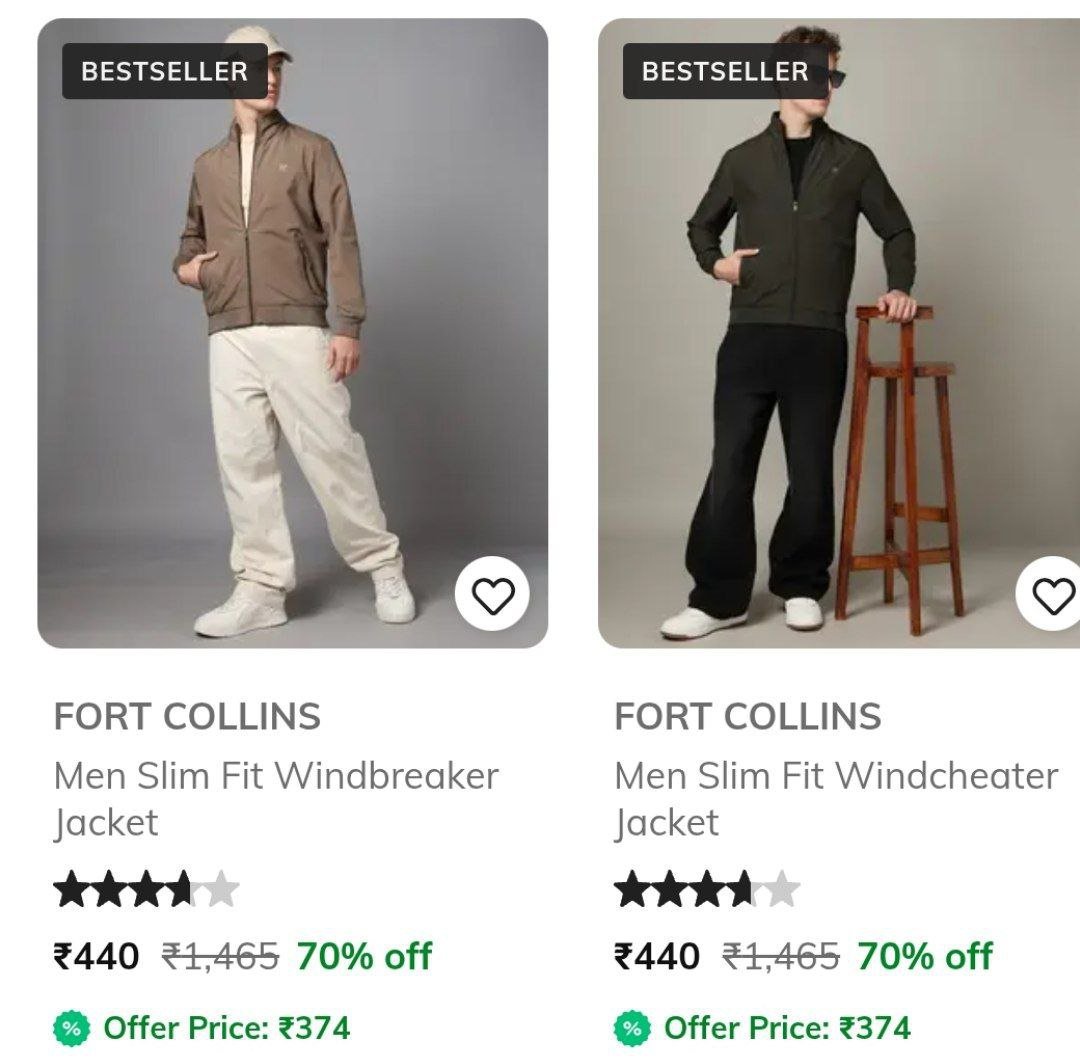This screenshot has width=1080, height=1064.
Task: Click the BESTSELLER badge on the brown jacket
Action: (x=164, y=71)
